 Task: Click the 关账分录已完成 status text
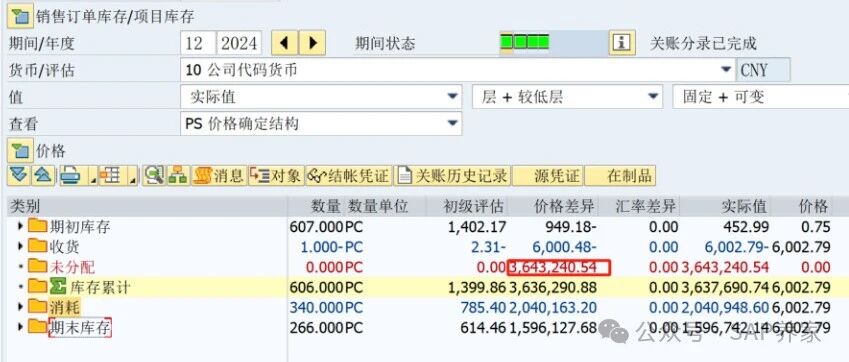coord(703,43)
